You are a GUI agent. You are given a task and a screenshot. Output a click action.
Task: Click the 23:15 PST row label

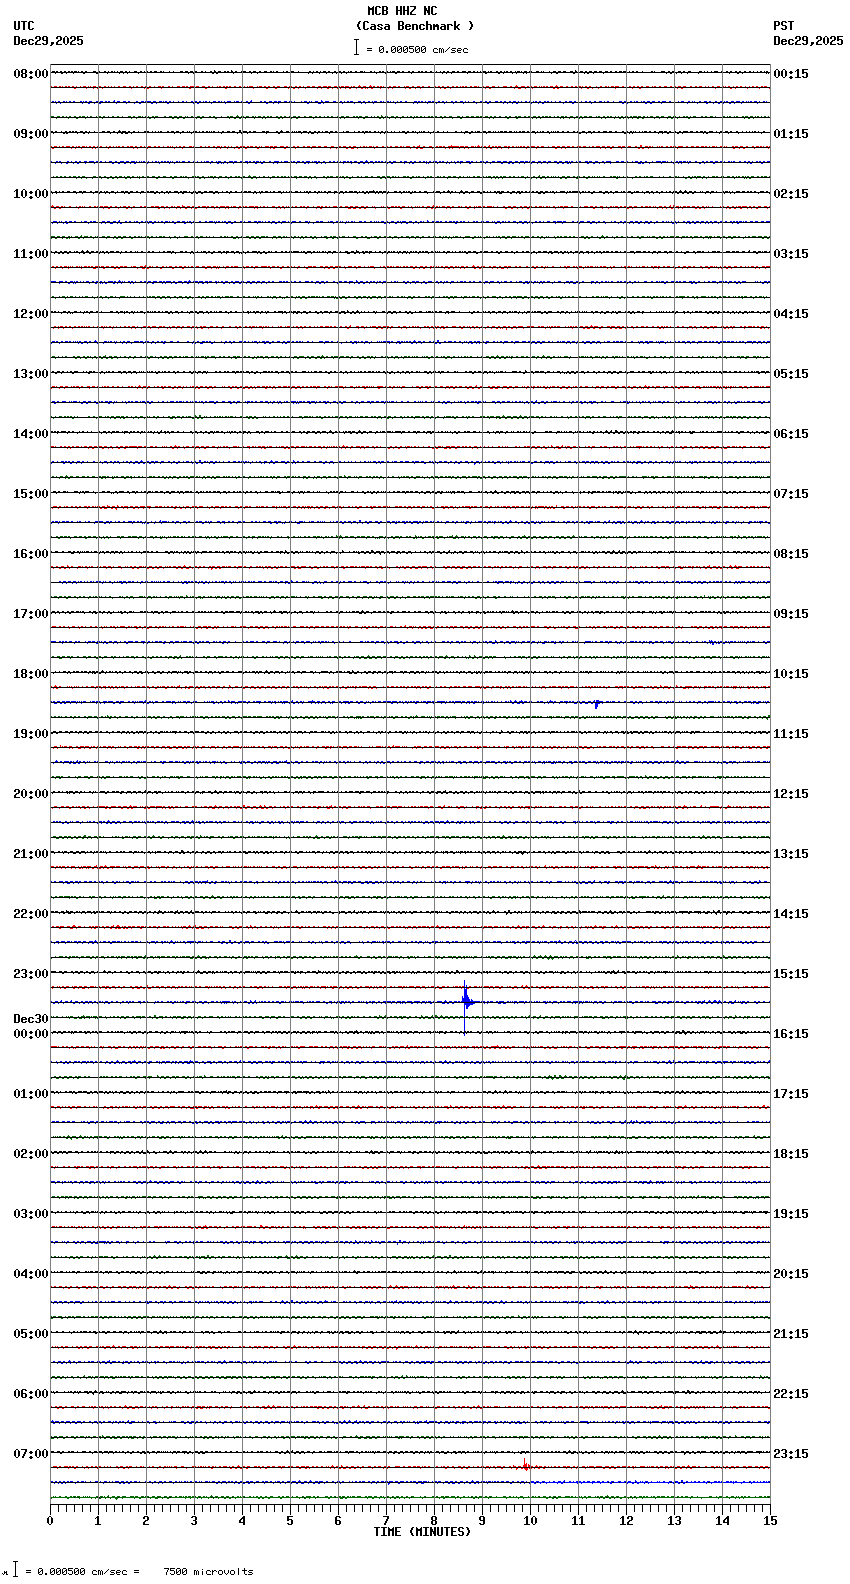791,1454
